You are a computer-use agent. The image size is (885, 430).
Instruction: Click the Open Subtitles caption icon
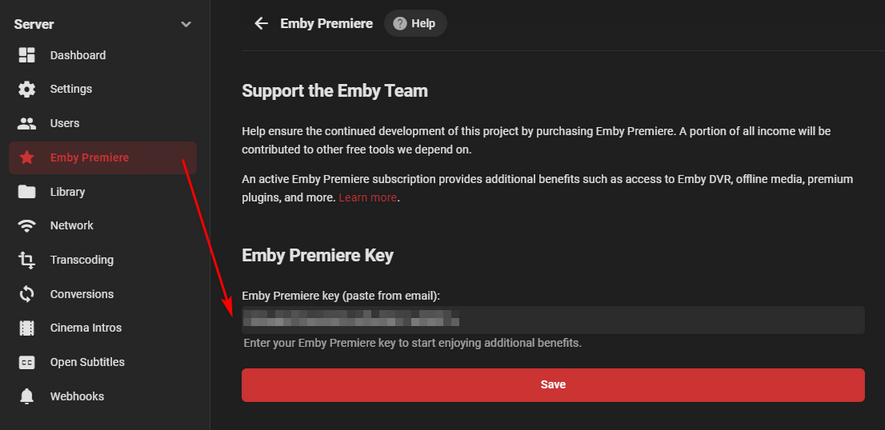point(27,362)
